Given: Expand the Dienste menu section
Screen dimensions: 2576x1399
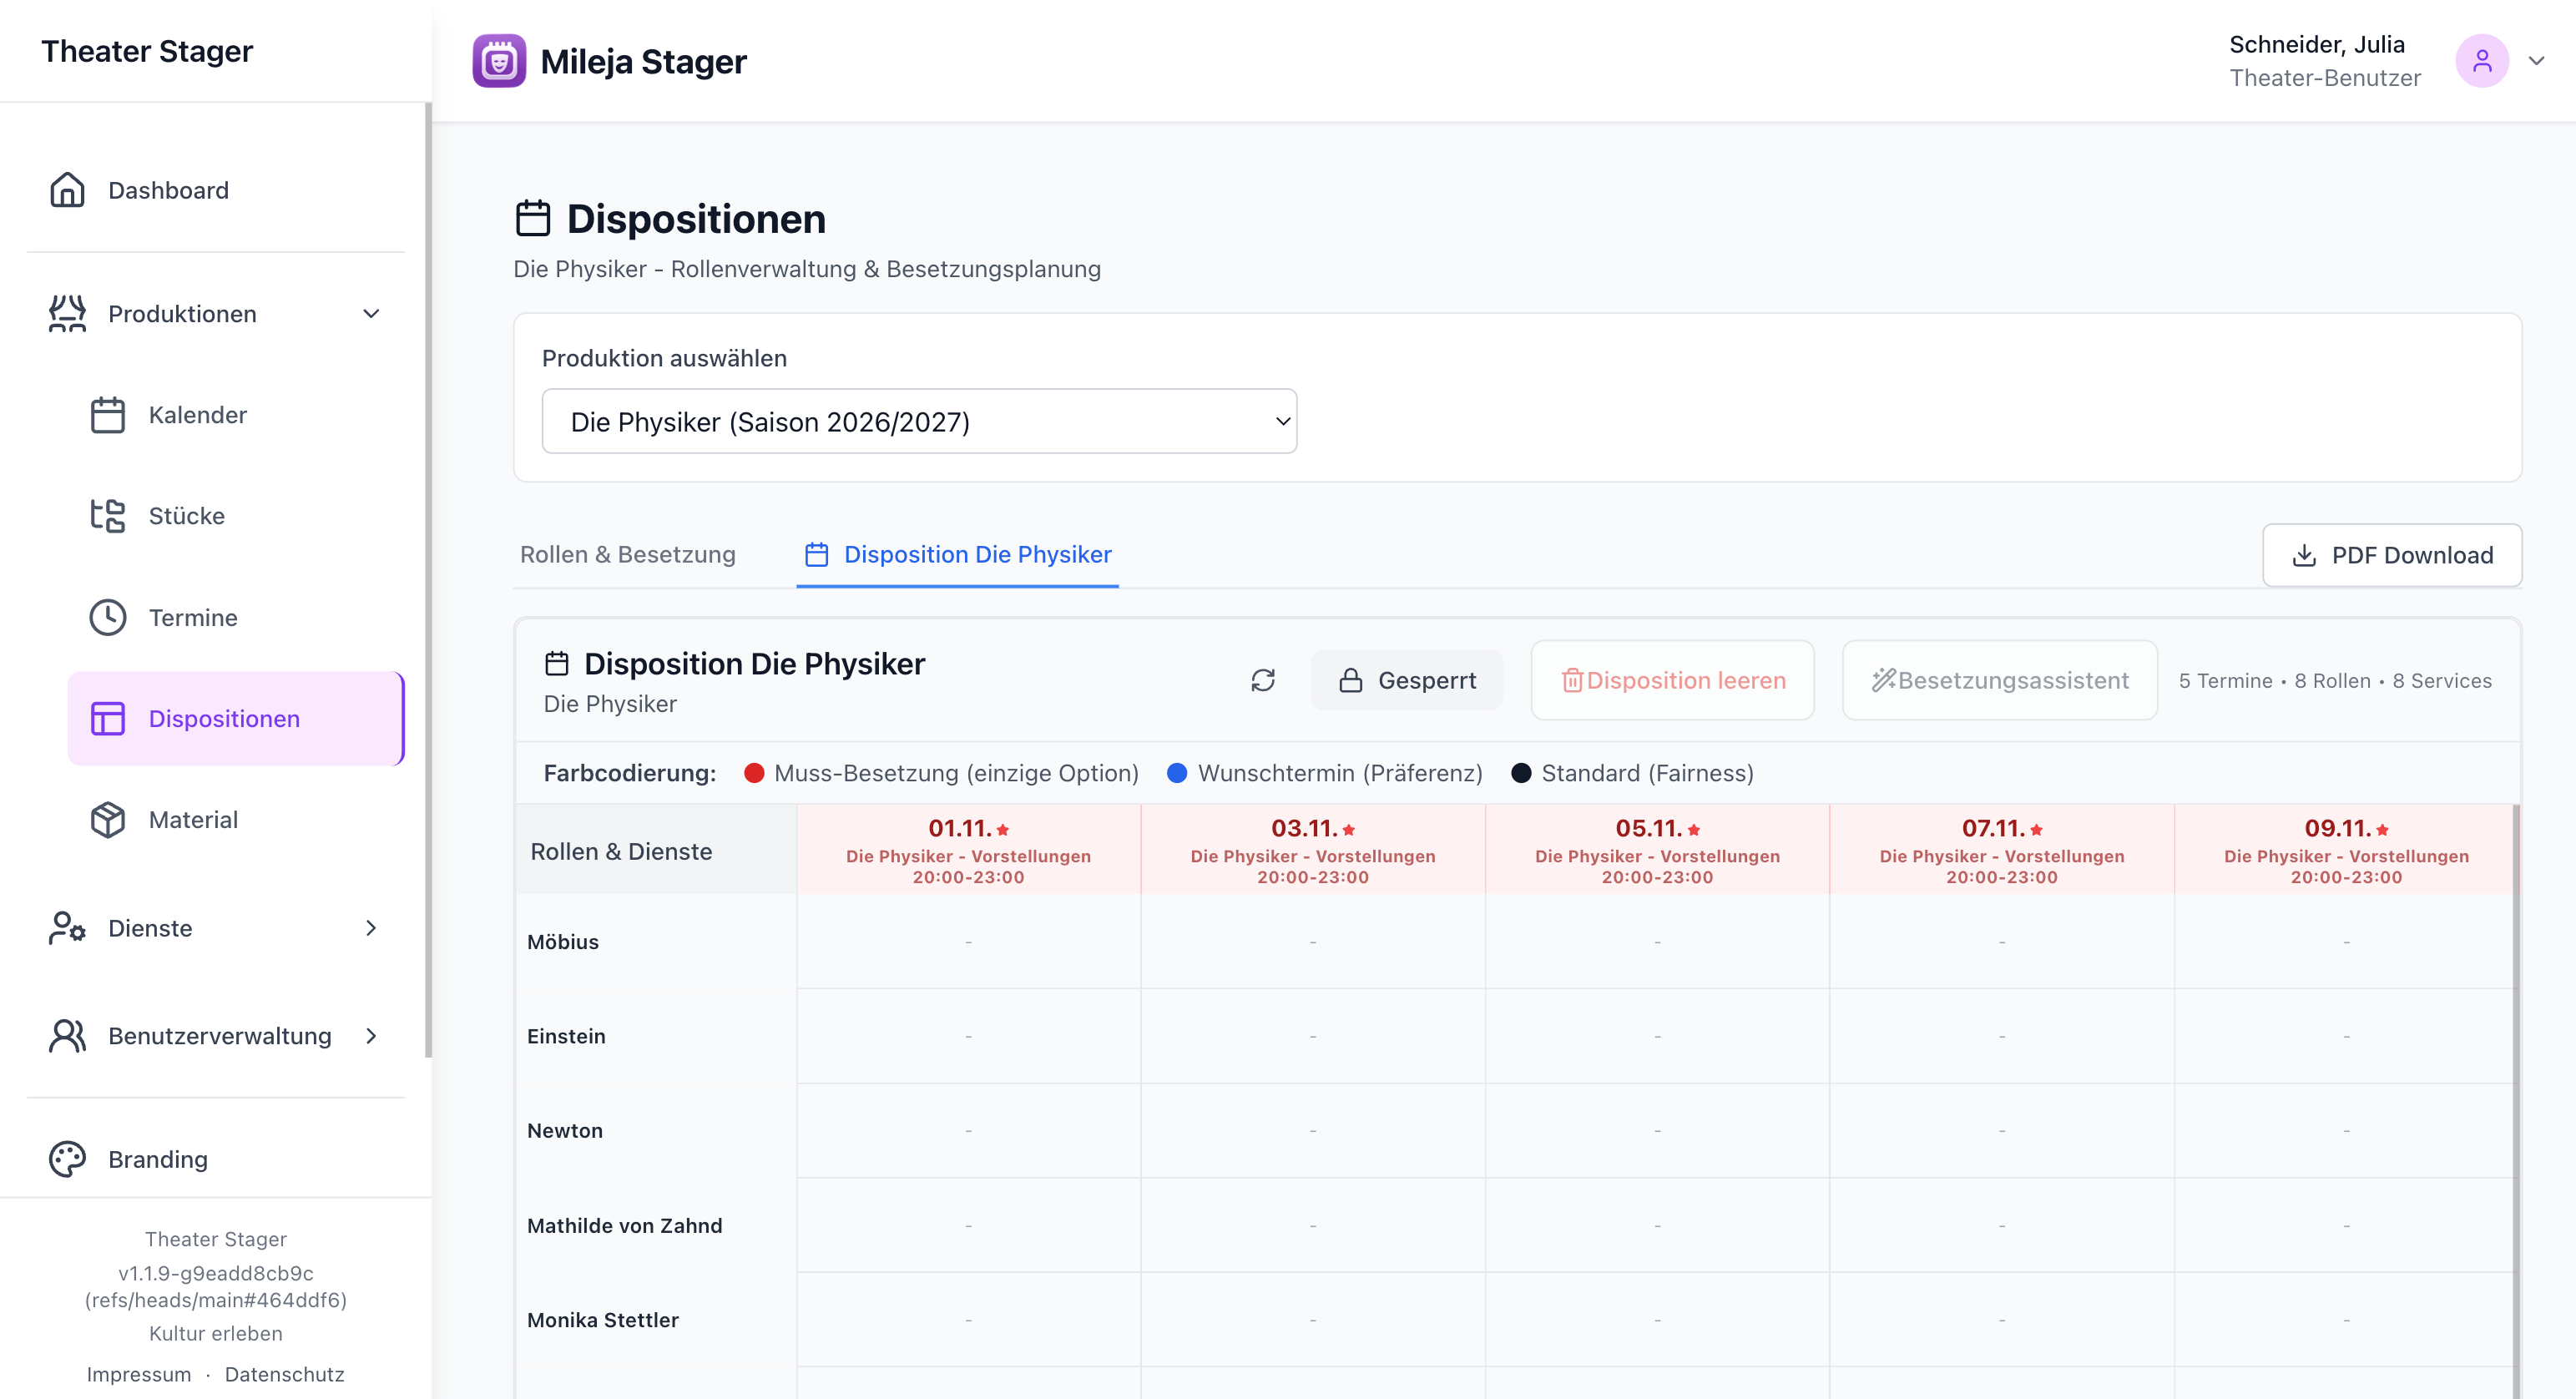Looking at the screenshot, I should [x=371, y=928].
